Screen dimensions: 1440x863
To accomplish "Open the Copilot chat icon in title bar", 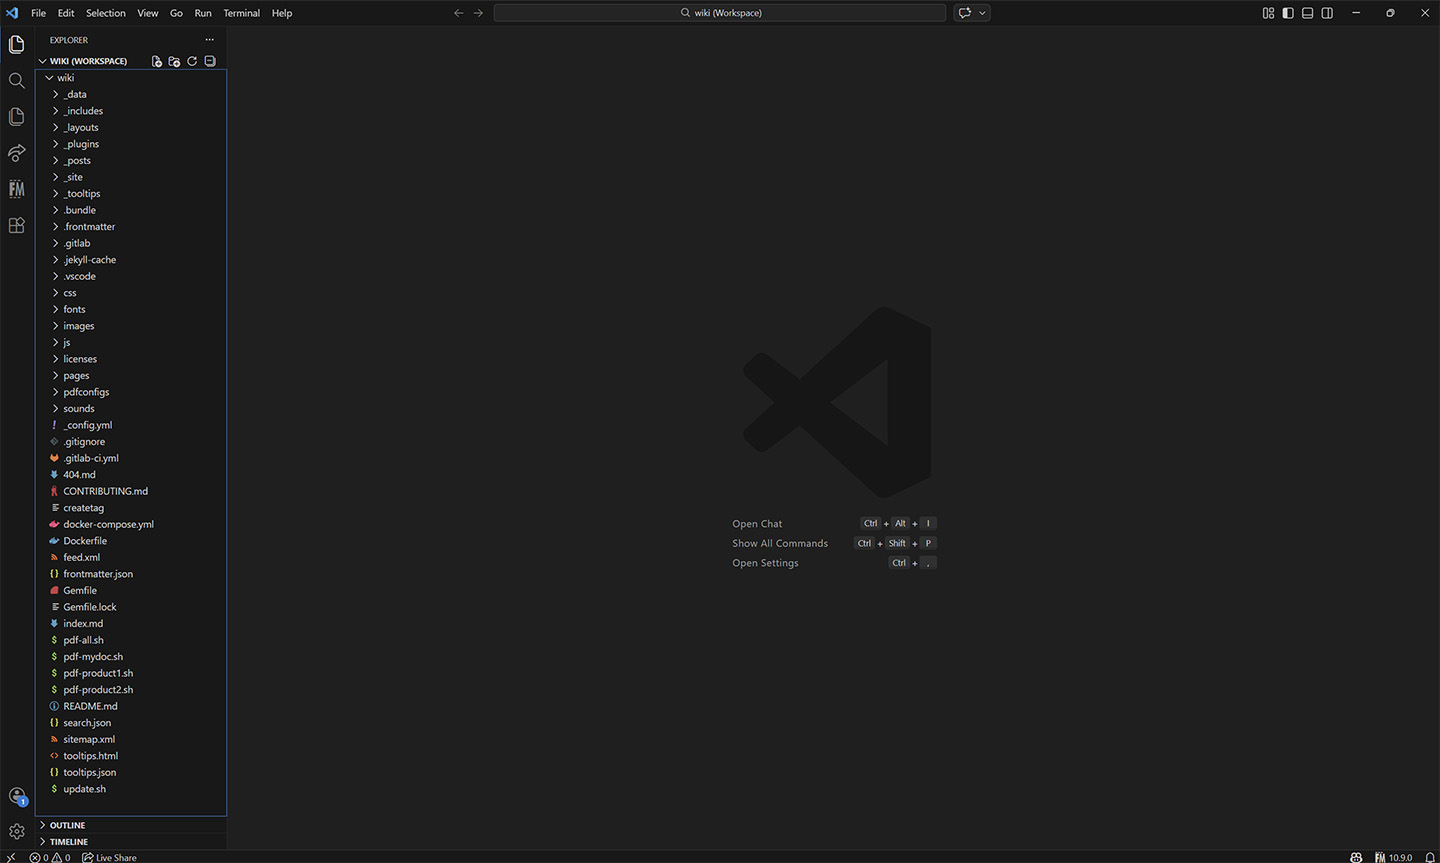I will point(965,13).
